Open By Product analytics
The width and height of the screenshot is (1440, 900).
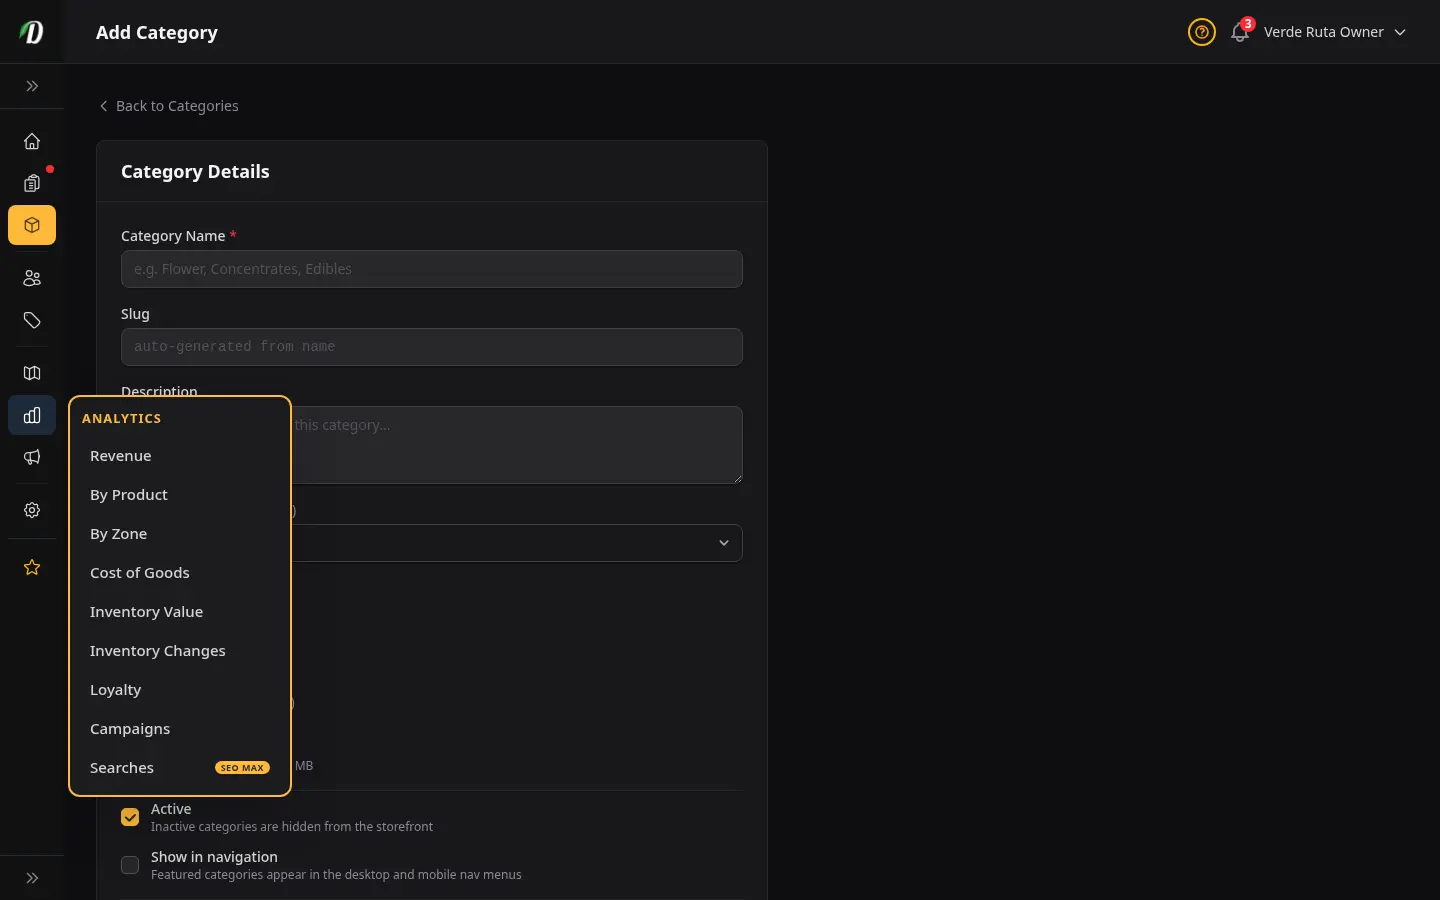(x=180, y=495)
